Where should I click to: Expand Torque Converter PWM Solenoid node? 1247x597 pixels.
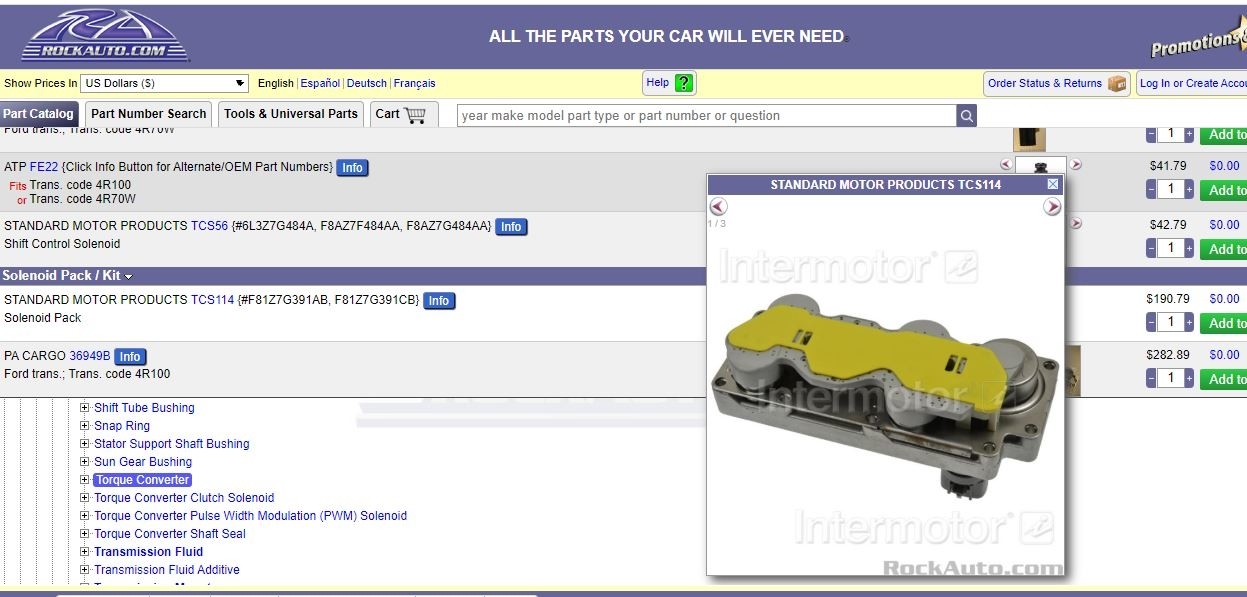85,515
